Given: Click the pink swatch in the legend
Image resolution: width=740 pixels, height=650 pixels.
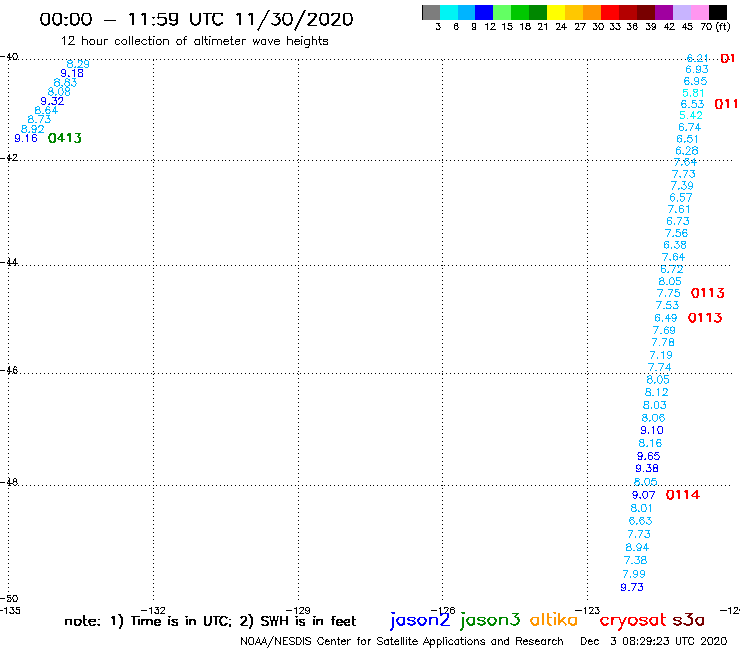Looking at the screenshot, I should 700,12.
